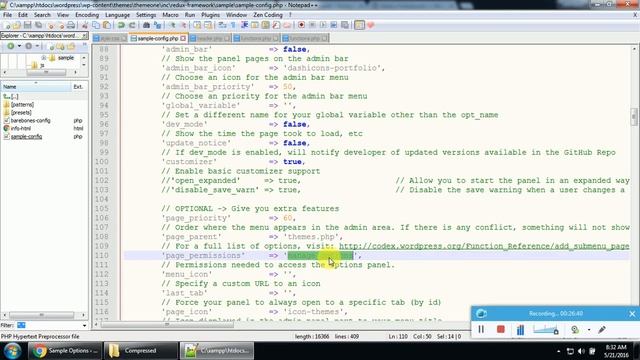
Task: Open the Language menu
Action: tap(117, 15)
